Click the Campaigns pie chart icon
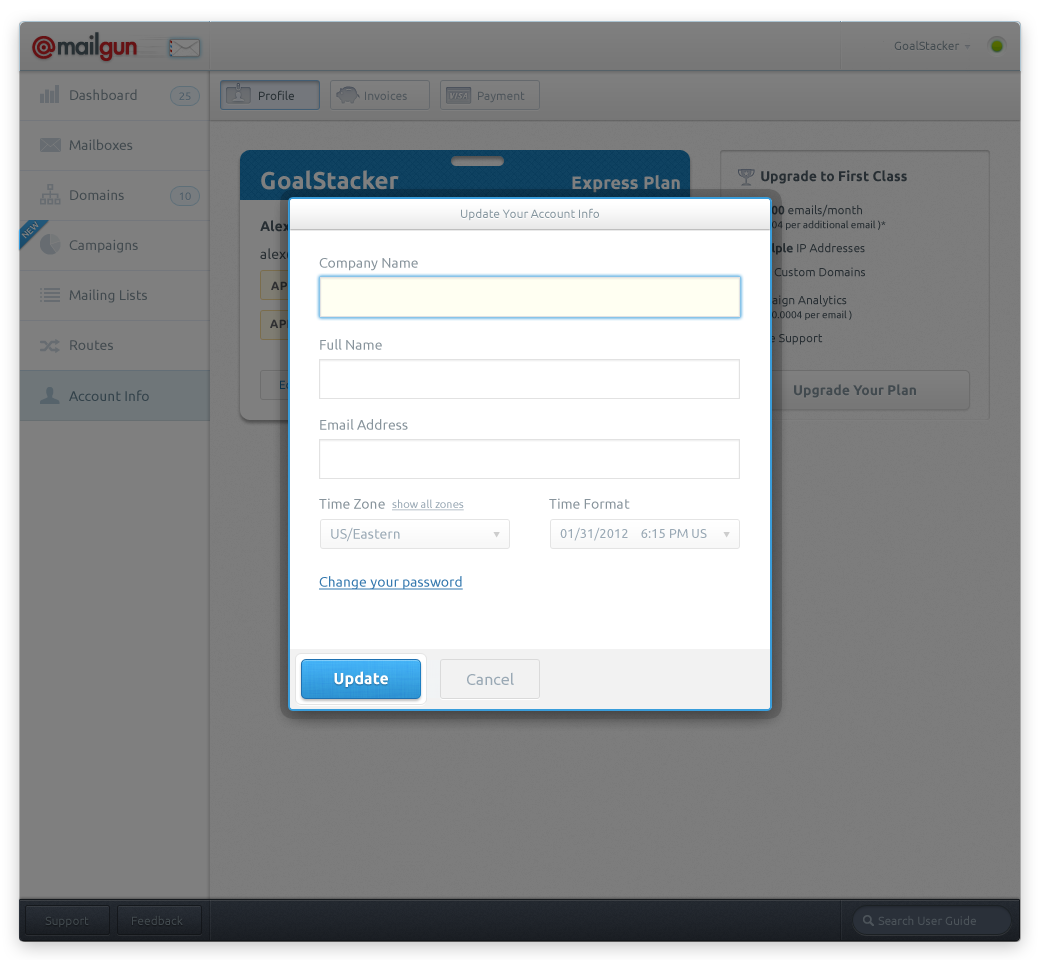Viewport: 1040px width, 960px height. [x=50, y=245]
